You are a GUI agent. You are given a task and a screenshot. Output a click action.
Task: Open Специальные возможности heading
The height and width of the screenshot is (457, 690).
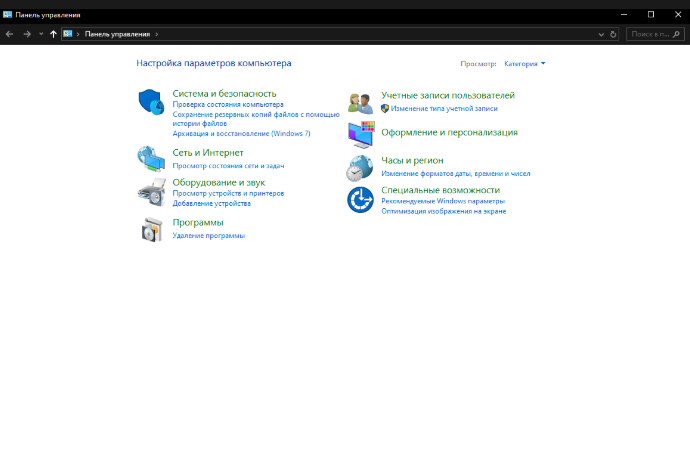tap(440, 190)
